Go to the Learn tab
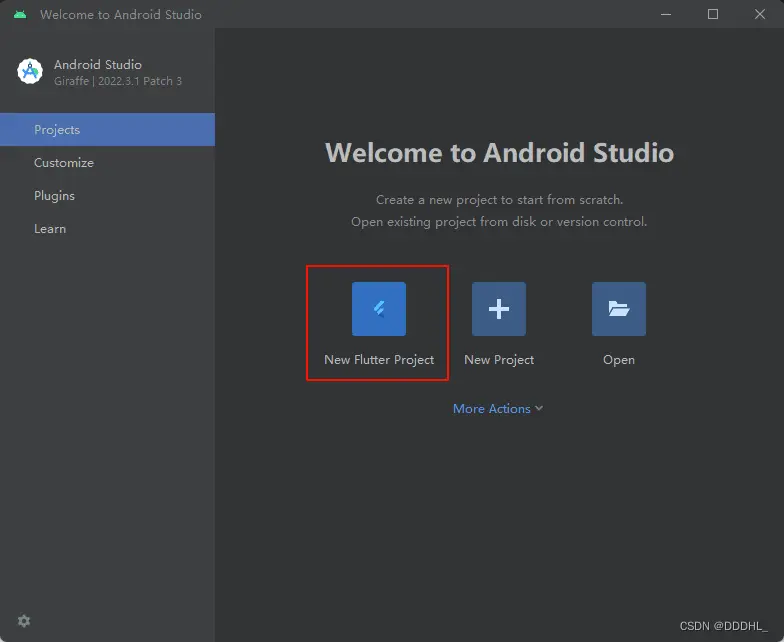The width and height of the screenshot is (784, 642). [x=108, y=228]
